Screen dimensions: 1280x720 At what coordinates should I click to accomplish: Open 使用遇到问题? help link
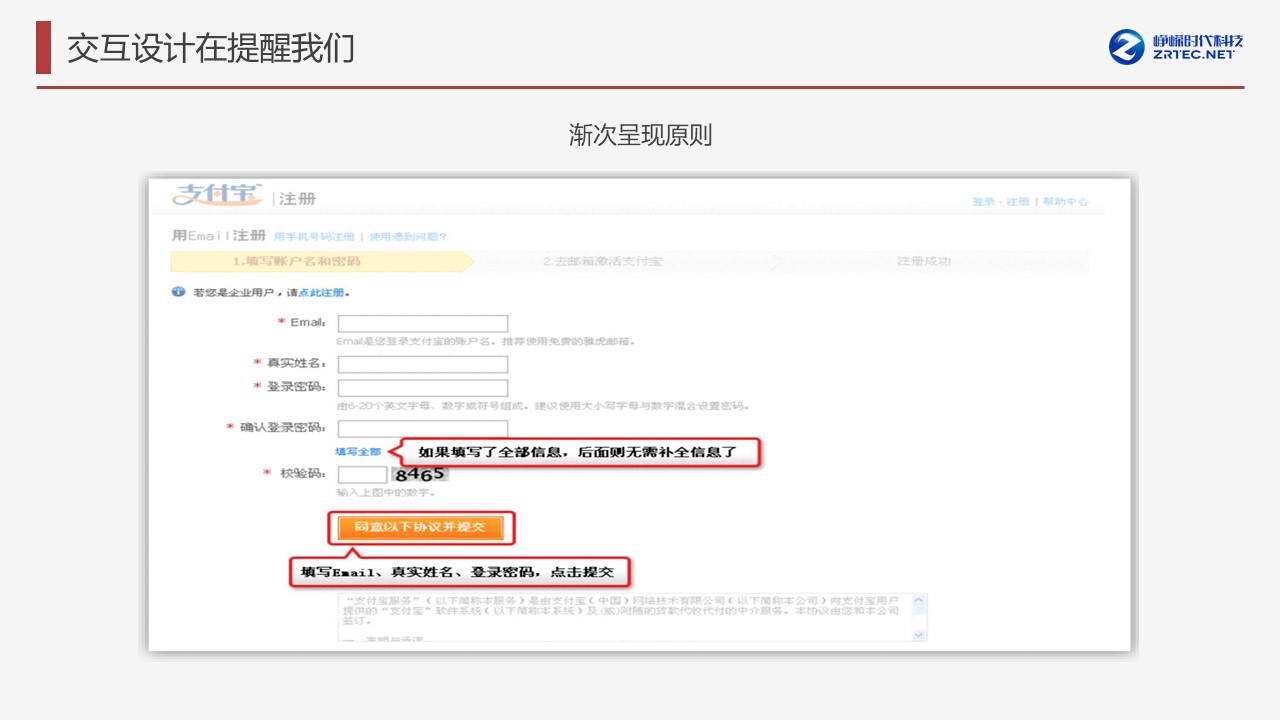[x=408, y=237]
